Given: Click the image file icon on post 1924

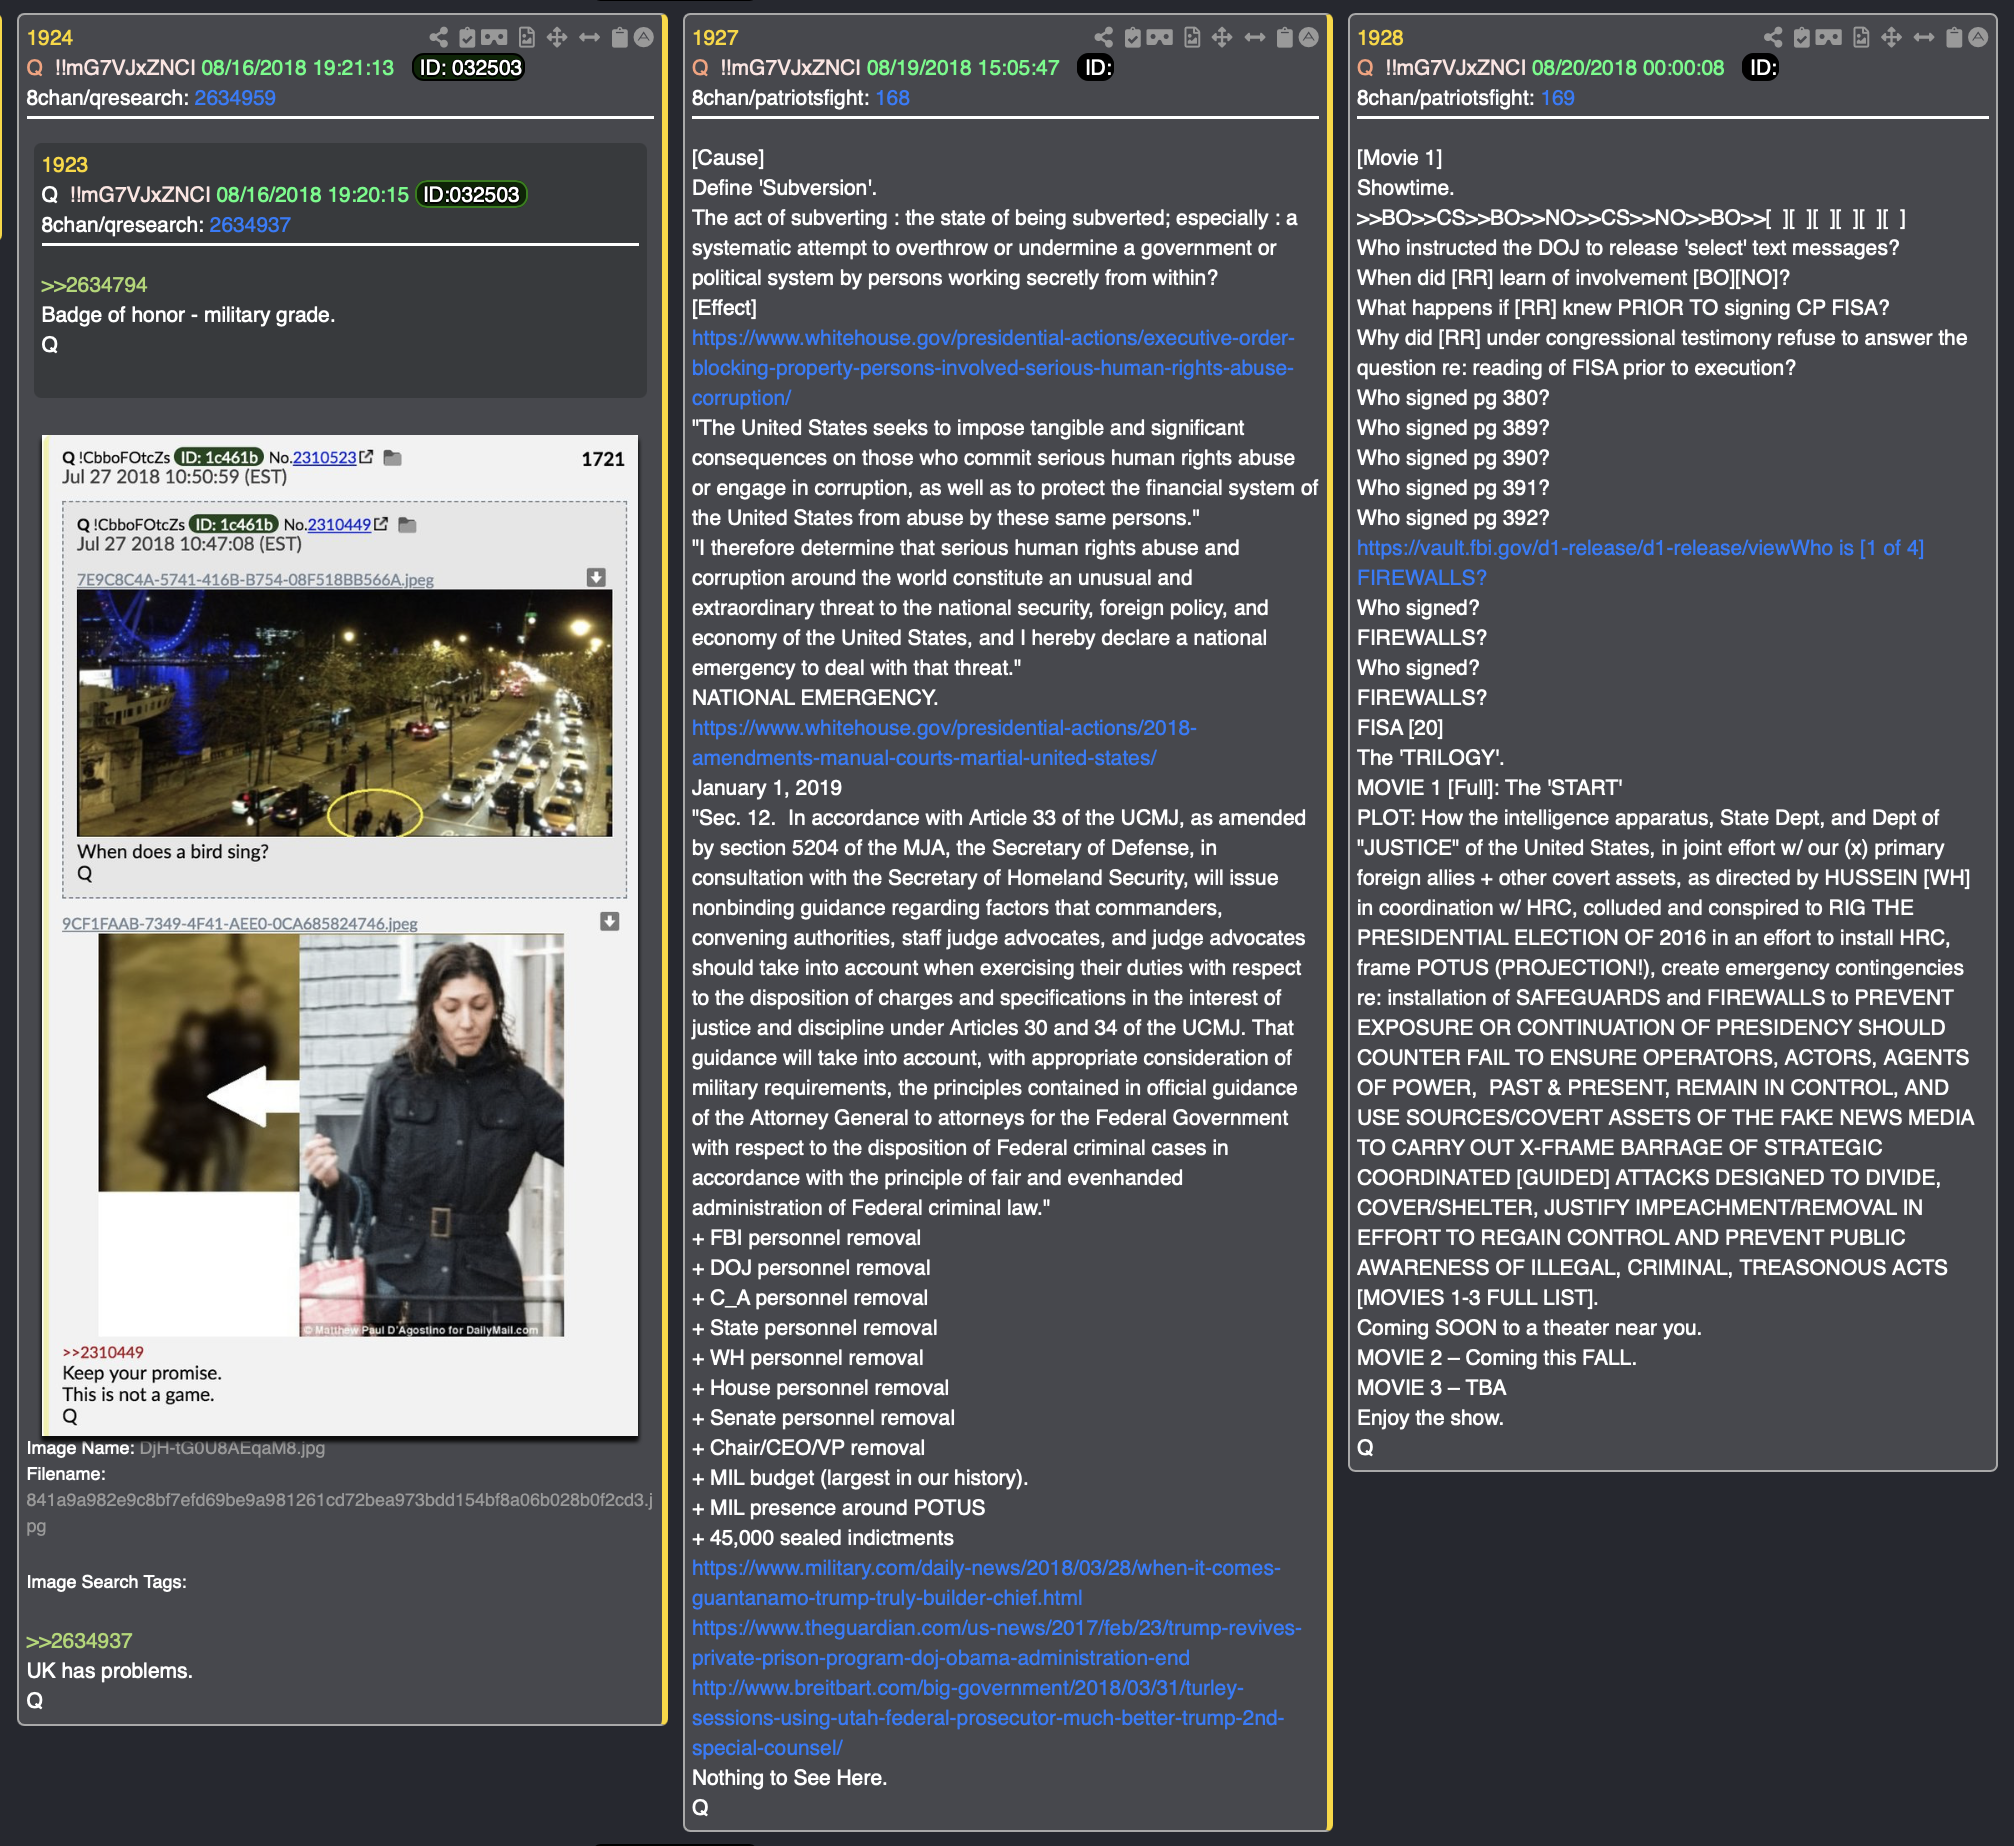Looking at the screenshot, I should coord(527,38).
